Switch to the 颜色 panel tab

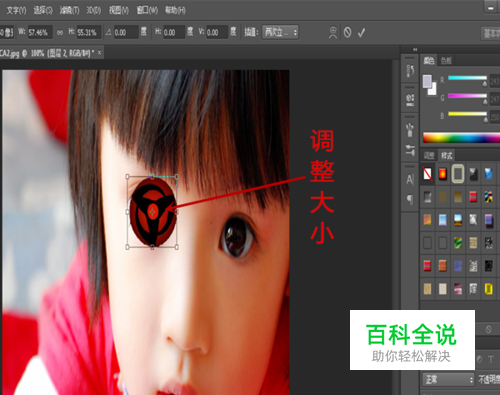429,61
